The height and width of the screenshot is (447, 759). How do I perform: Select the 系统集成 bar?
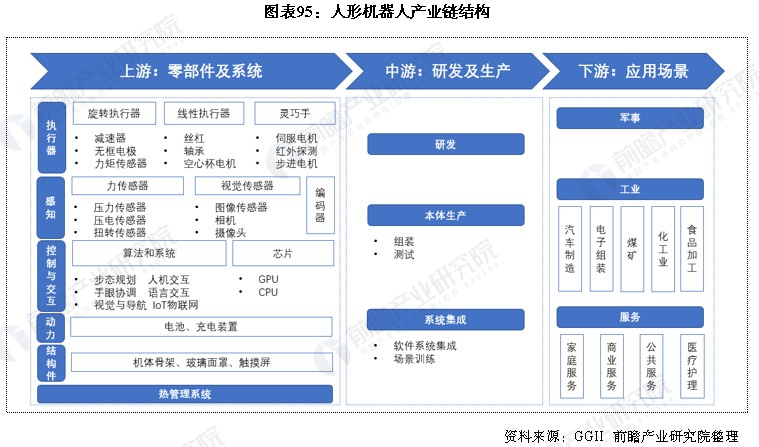[x=446, y=320]
